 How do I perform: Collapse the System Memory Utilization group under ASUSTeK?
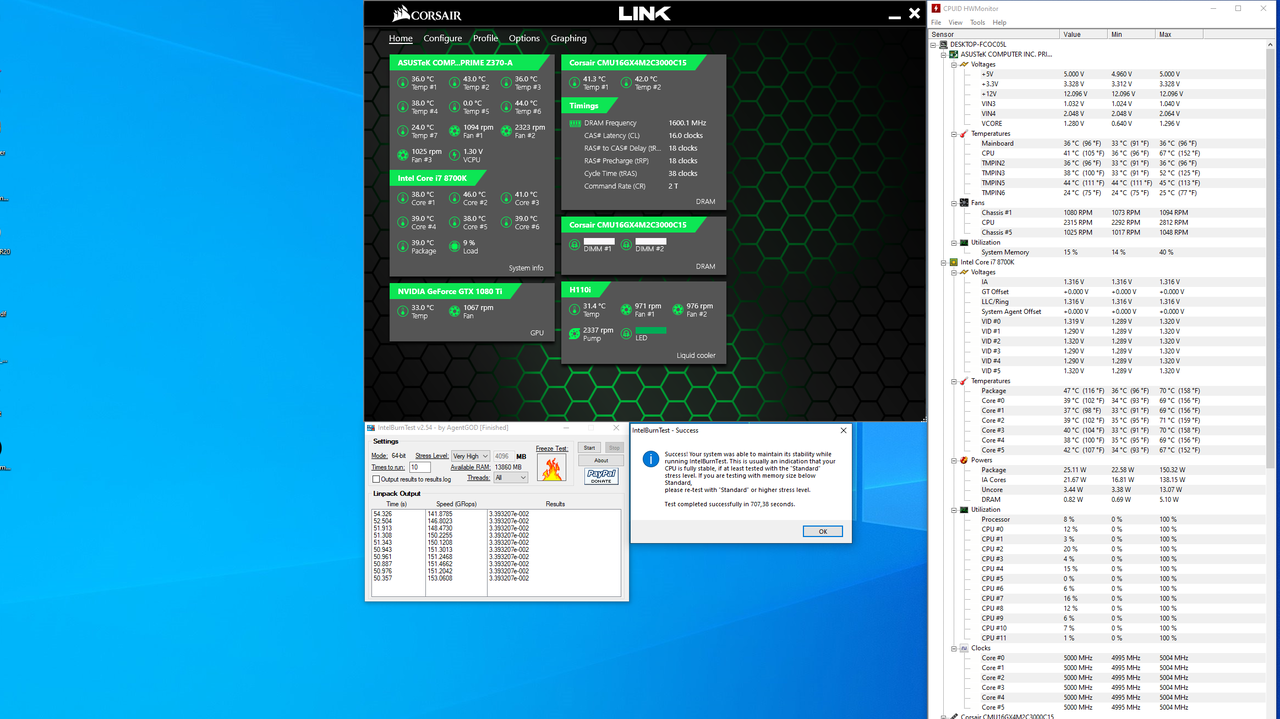coord(953,242)
